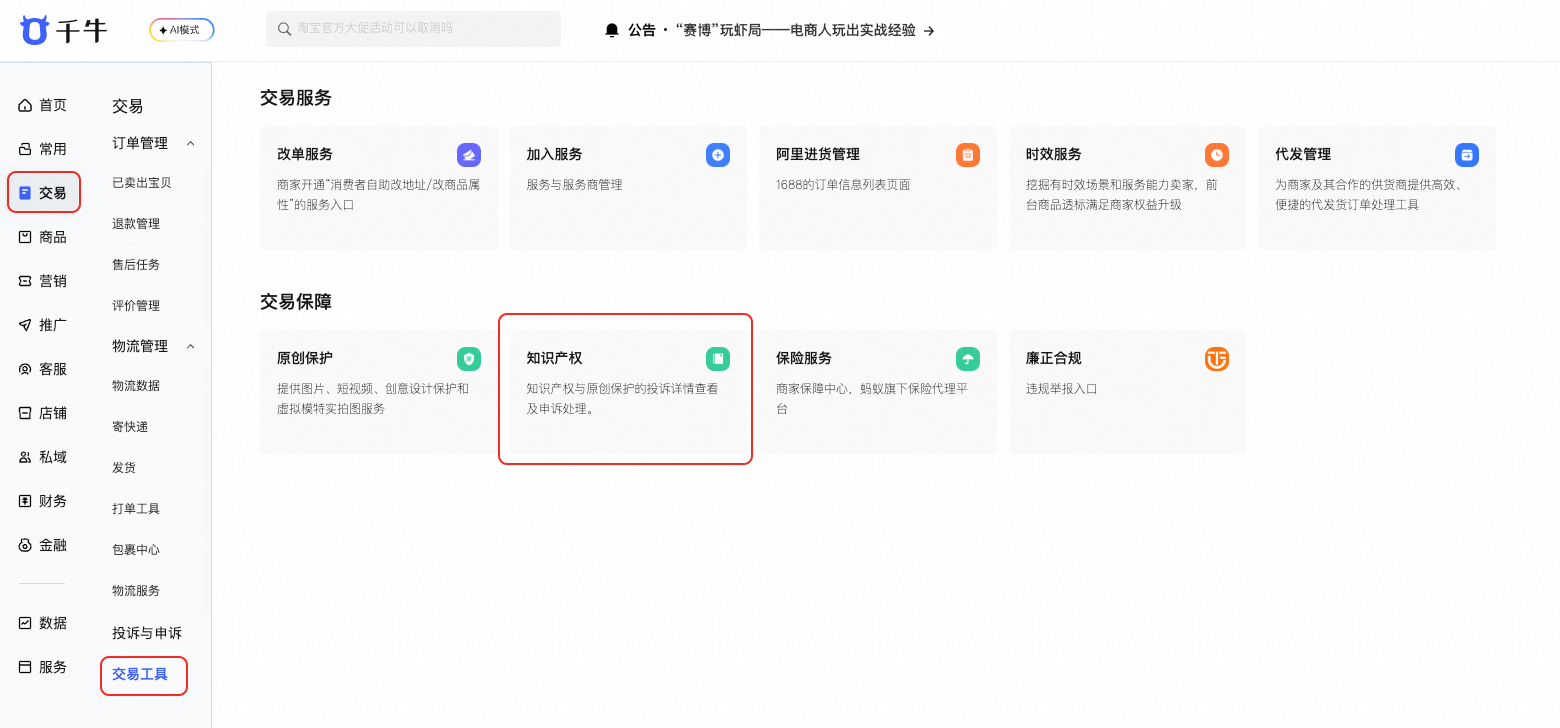Open 发货 in the submenu

click(124, 468)
